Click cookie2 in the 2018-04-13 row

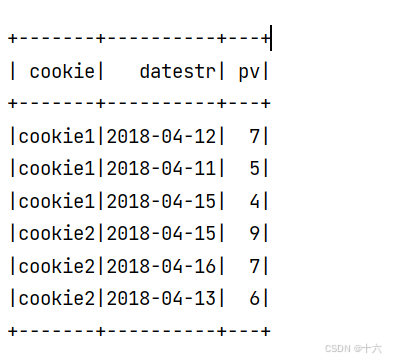57,298
